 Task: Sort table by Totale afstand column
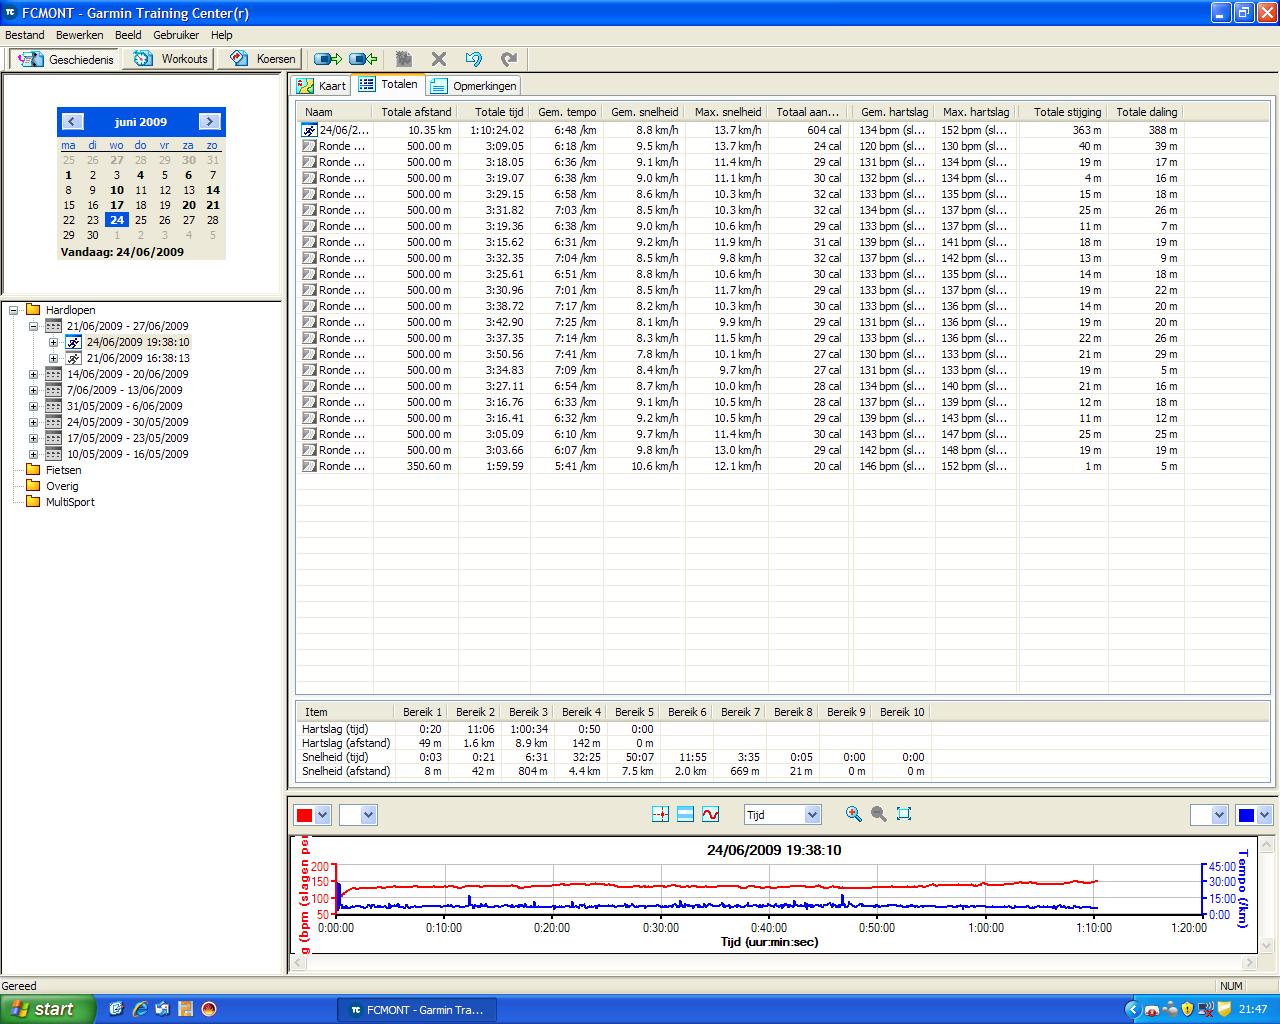tap(416, 112)
